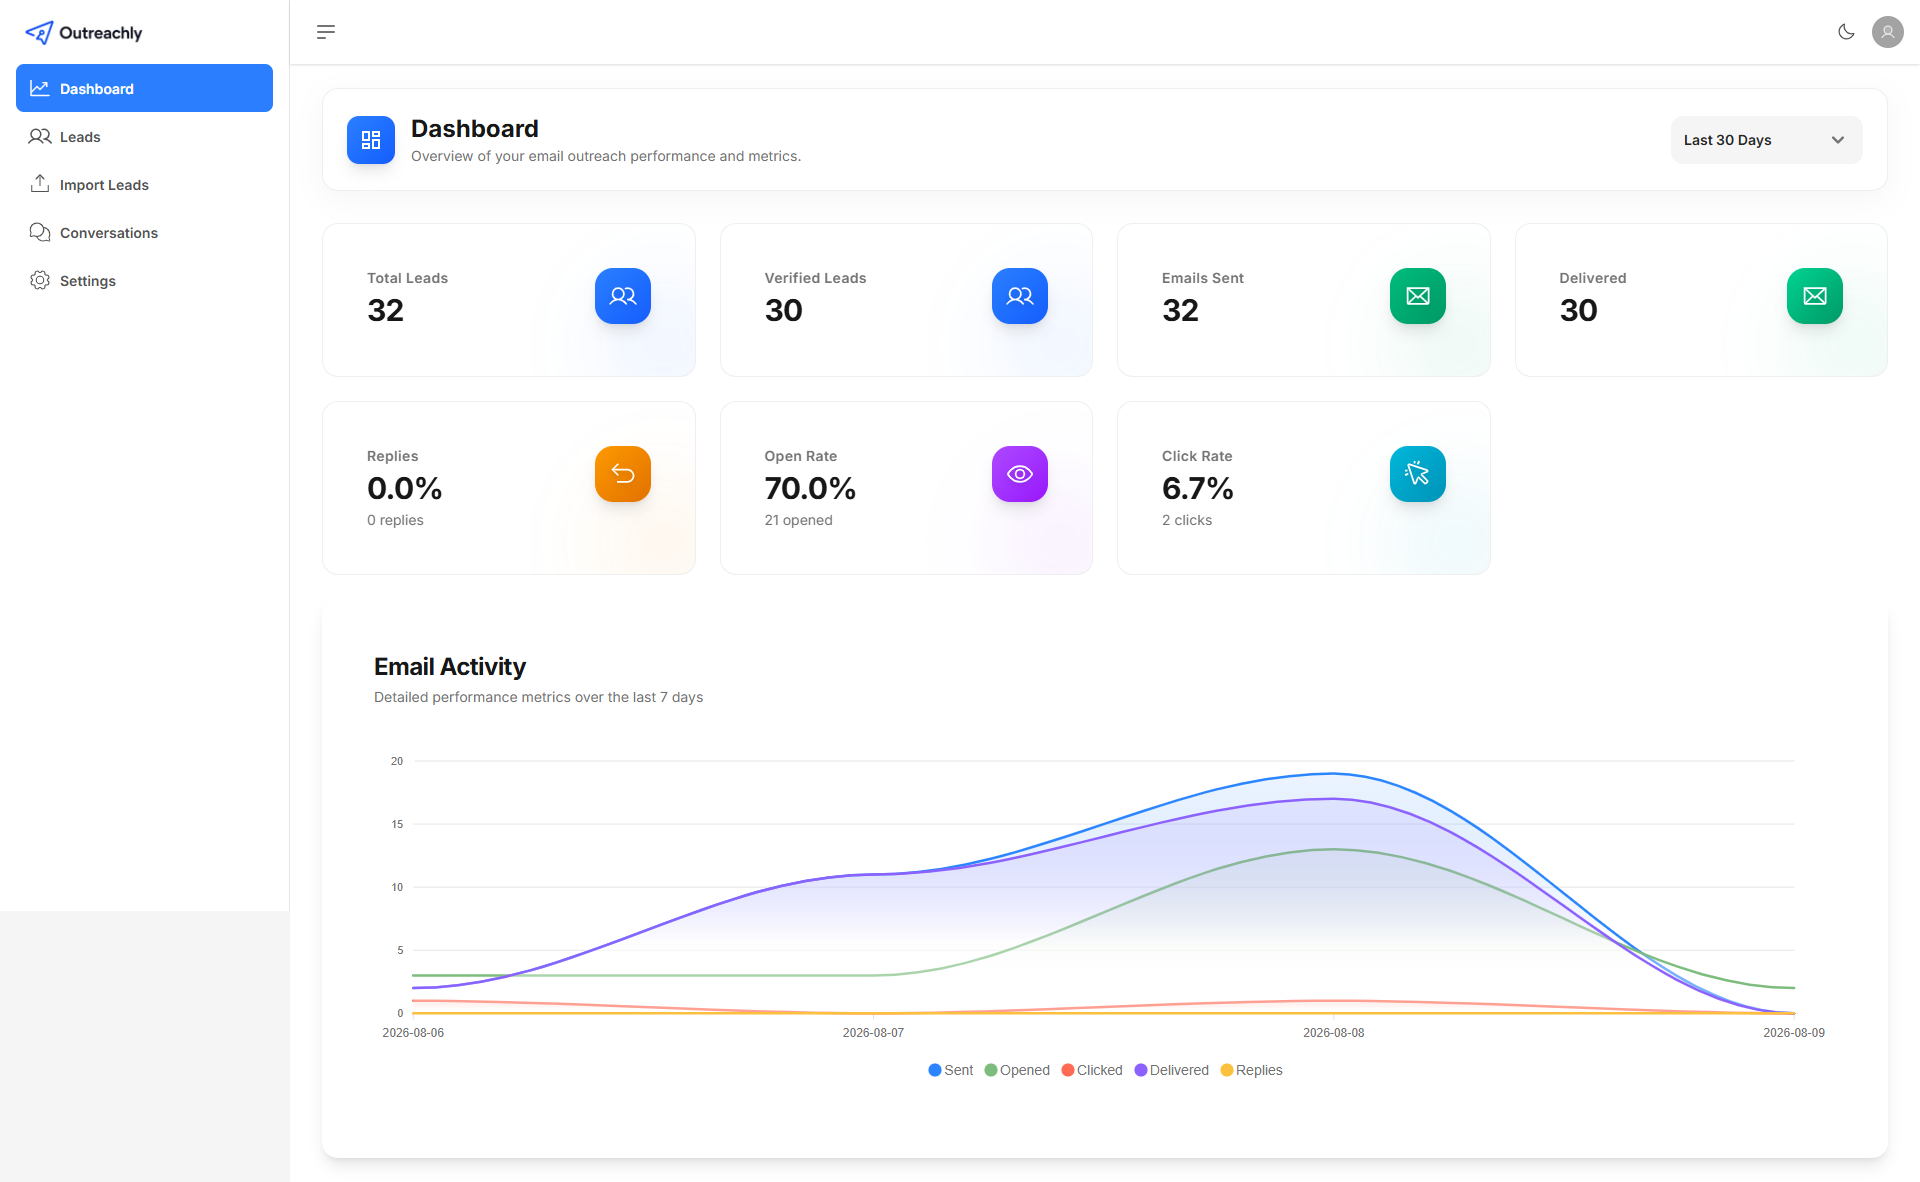Toggle the Sent series in chart legend
Viewport: 1920px width, 1182px height.
[950, 1070]
